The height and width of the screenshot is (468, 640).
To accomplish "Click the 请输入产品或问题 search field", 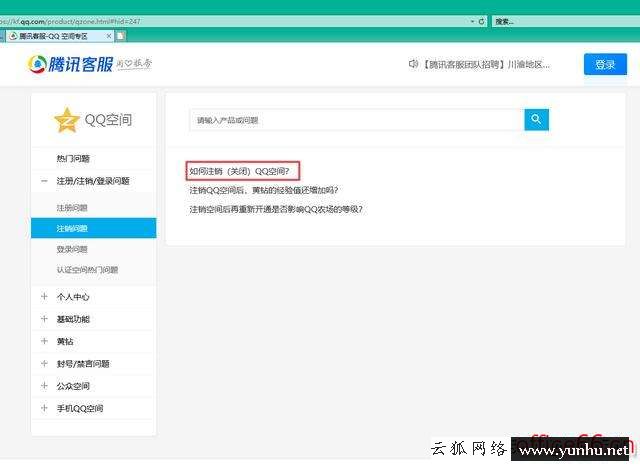I will pyautogui.click(x=356, y=120).
